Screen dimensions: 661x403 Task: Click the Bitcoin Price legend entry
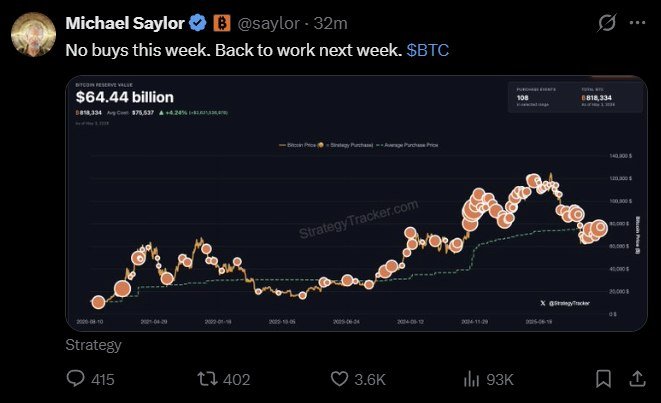point(297,145)
